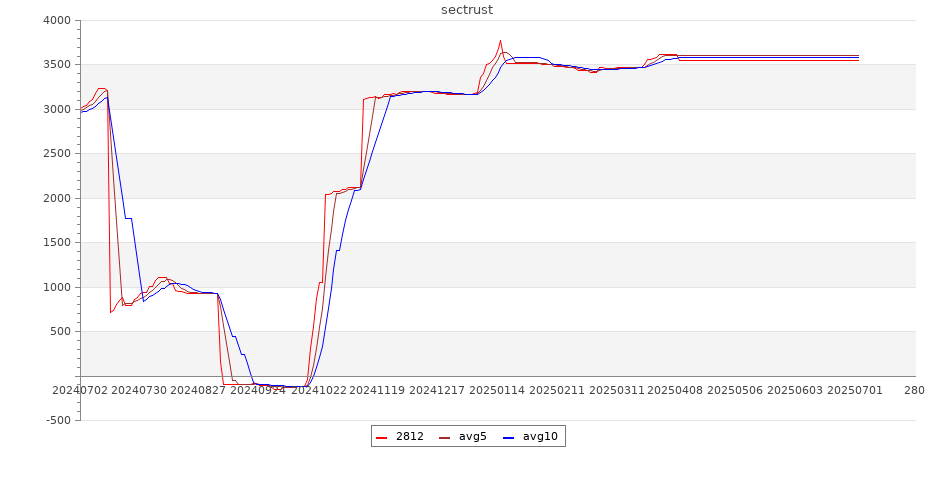Screen dimensions: 935x500
Task: Click the 2000 y-axis value label
Action: click(57, 198)
